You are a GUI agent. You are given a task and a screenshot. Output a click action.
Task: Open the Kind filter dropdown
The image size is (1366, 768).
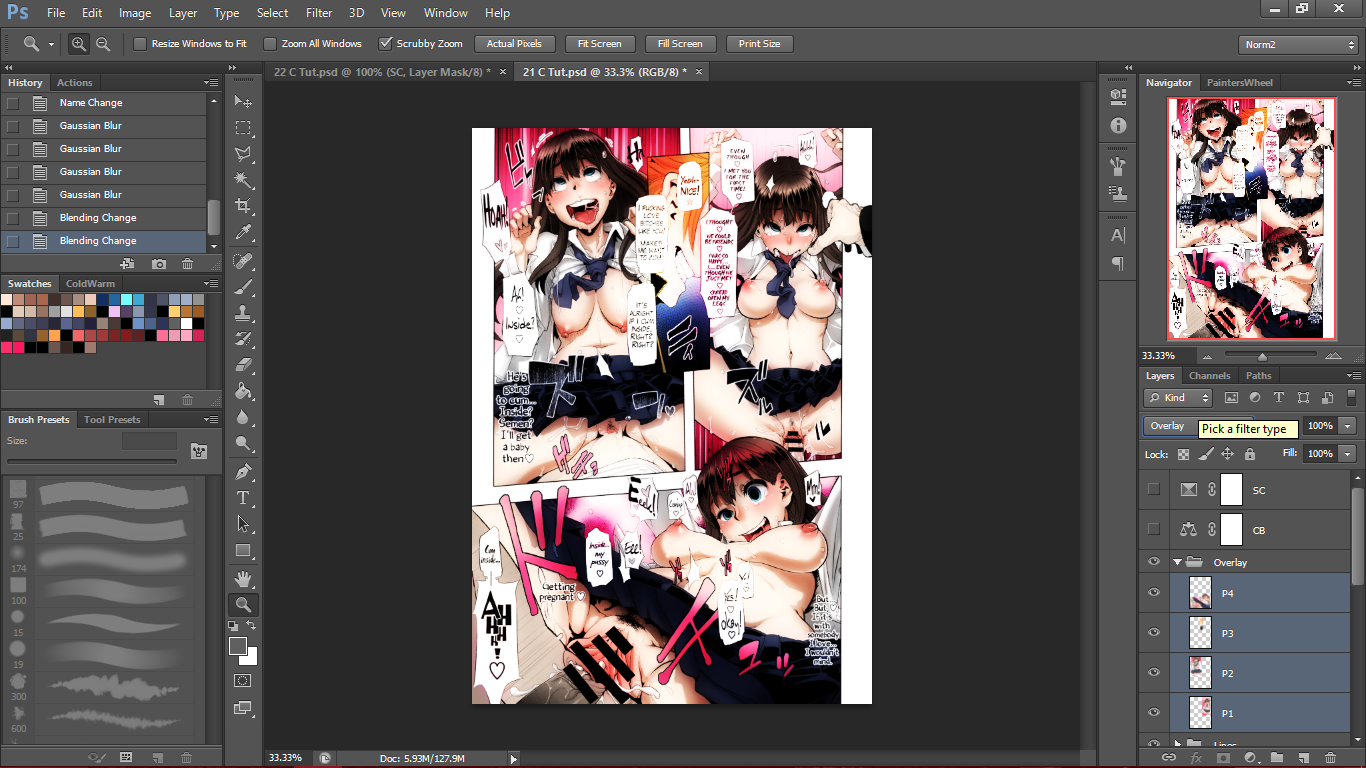pos(1179,398)
